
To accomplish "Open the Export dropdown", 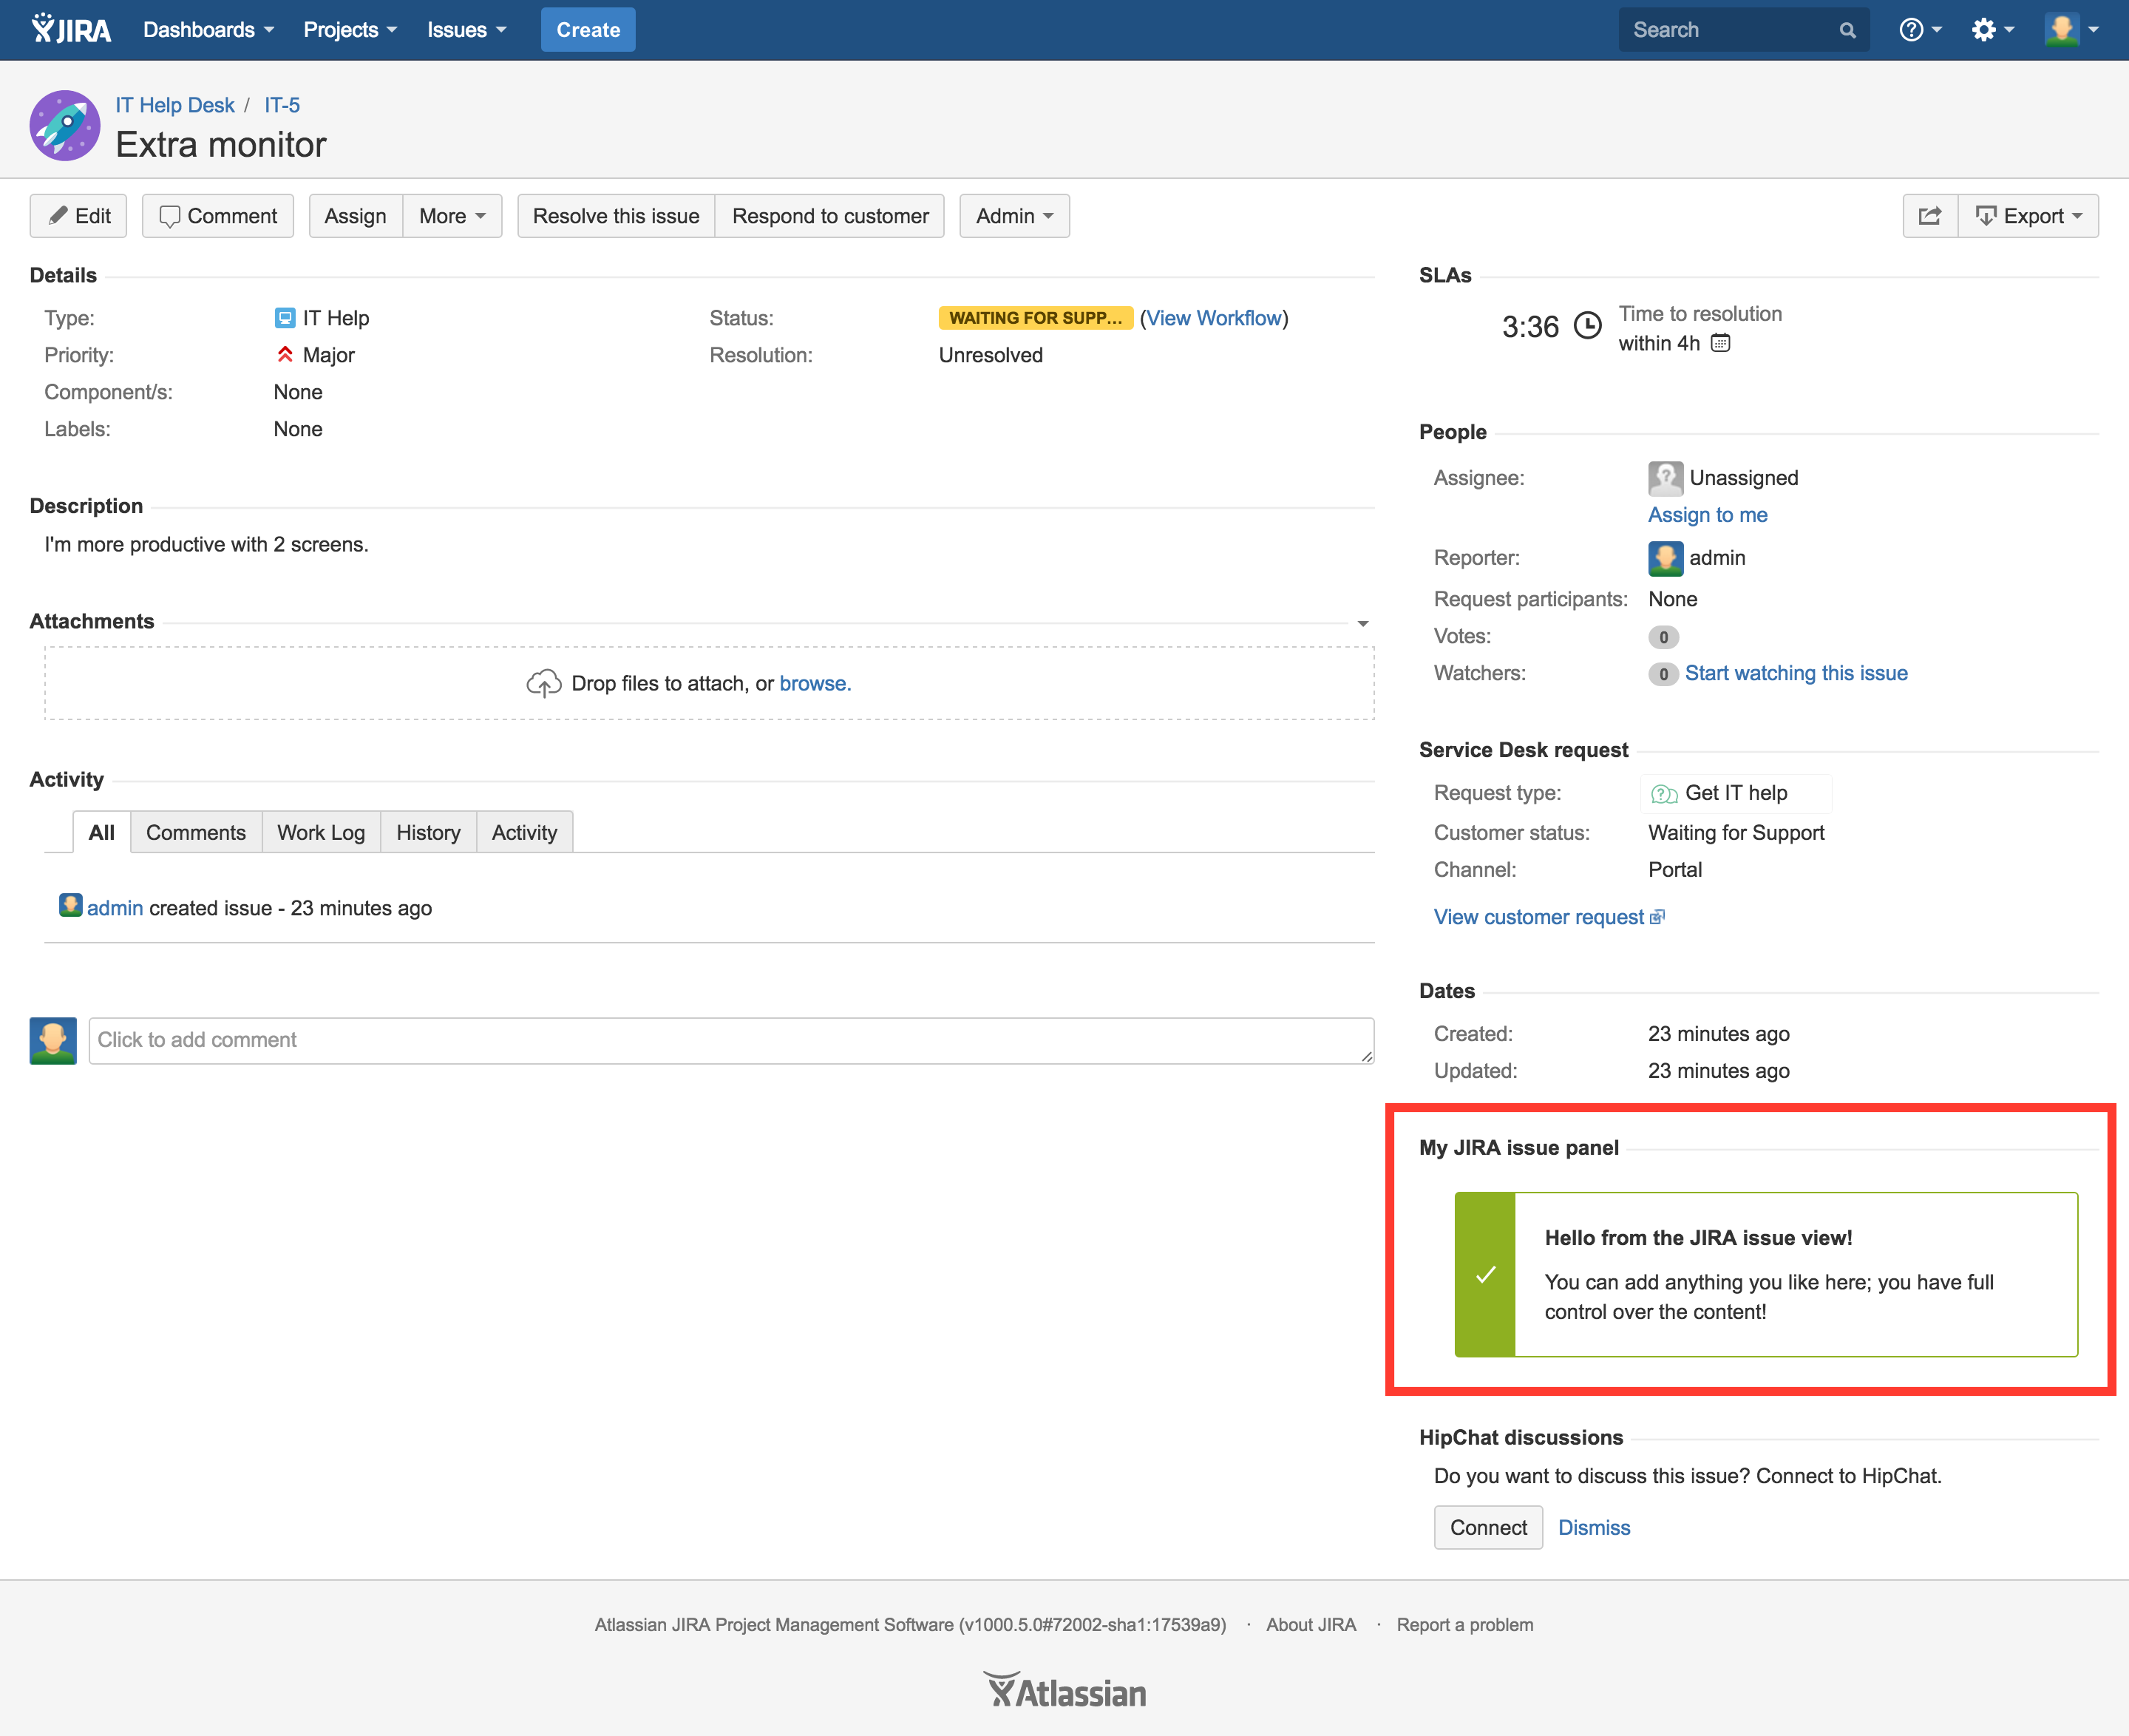I will [2028, 216].
